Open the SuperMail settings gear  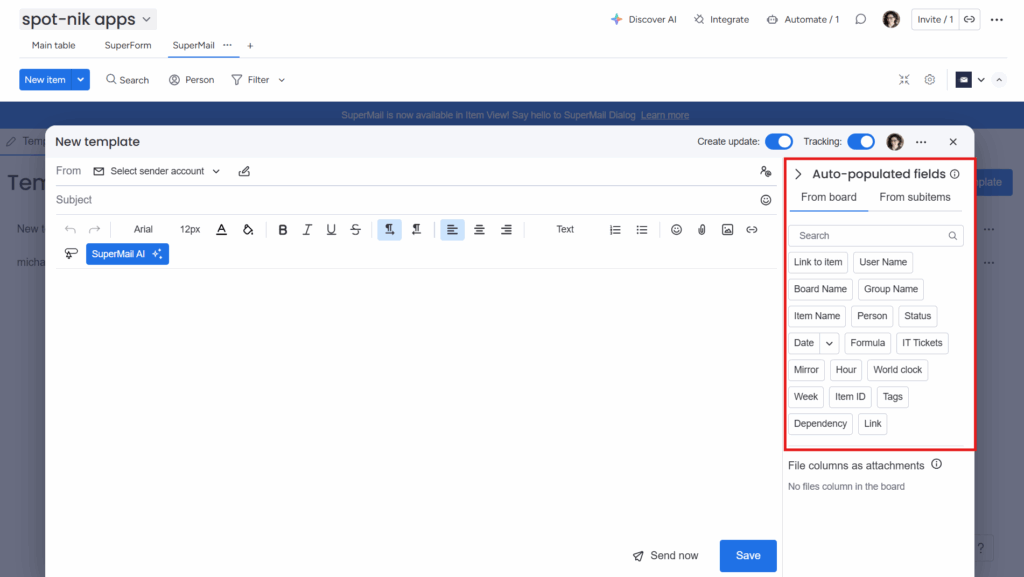pyautogui.click(x=929, y=80)
